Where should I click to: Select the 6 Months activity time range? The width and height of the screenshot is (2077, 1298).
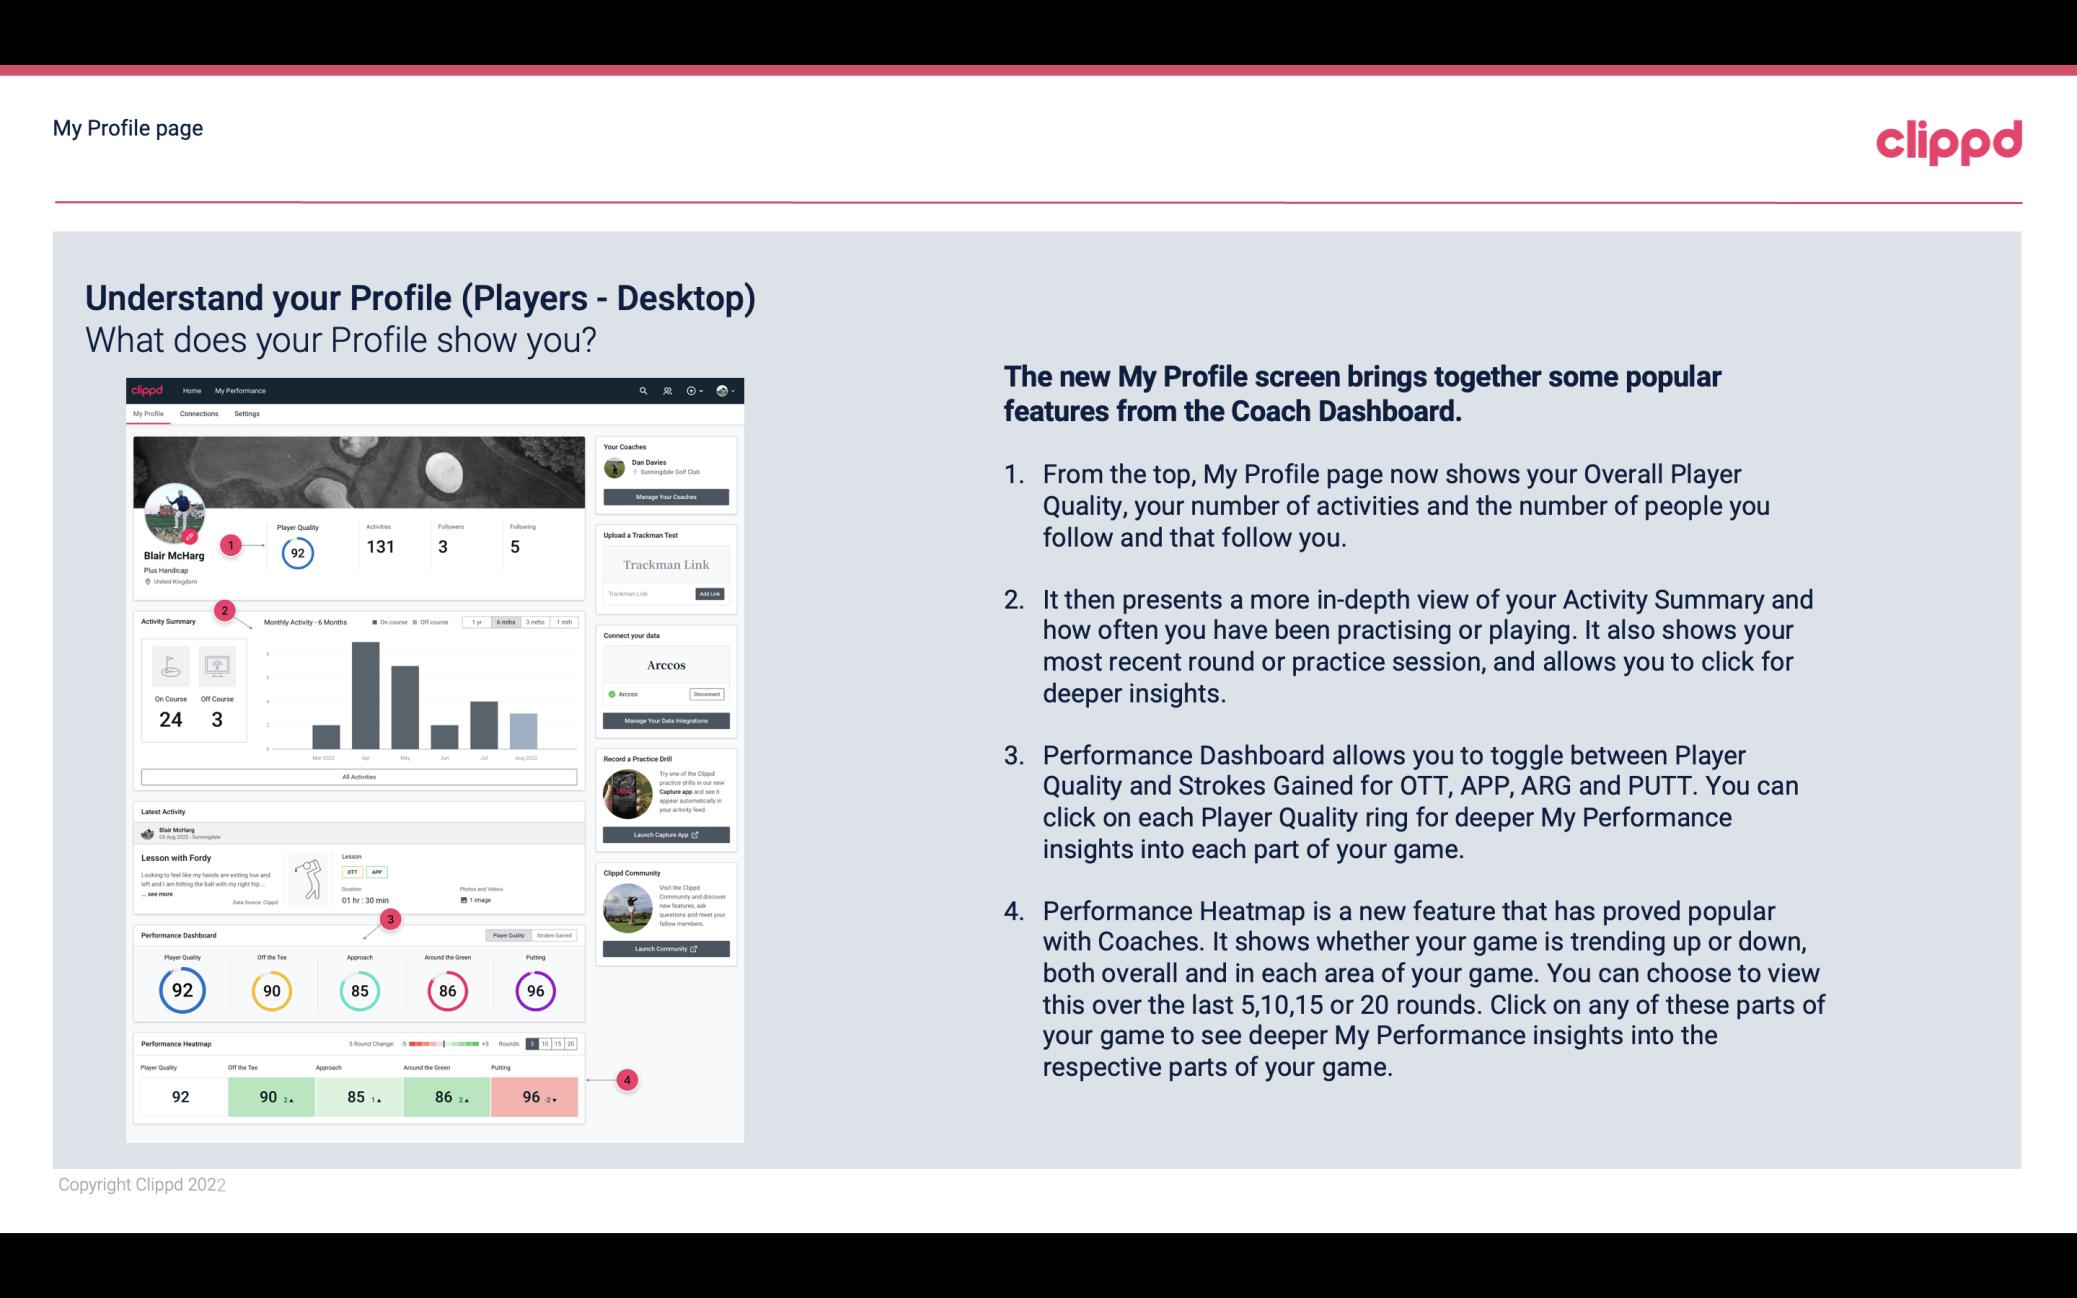pyautogui.click(x=507, y=624)
